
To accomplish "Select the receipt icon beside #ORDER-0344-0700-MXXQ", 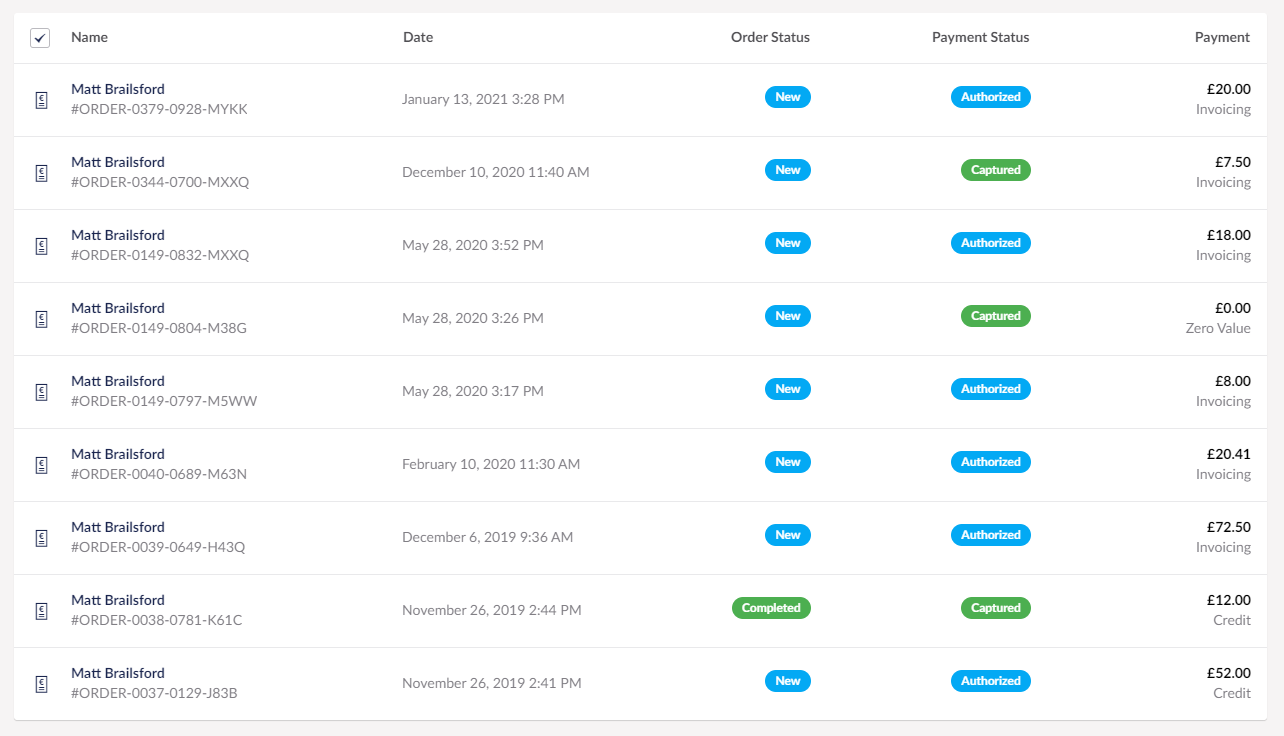I will pos(41,172).
